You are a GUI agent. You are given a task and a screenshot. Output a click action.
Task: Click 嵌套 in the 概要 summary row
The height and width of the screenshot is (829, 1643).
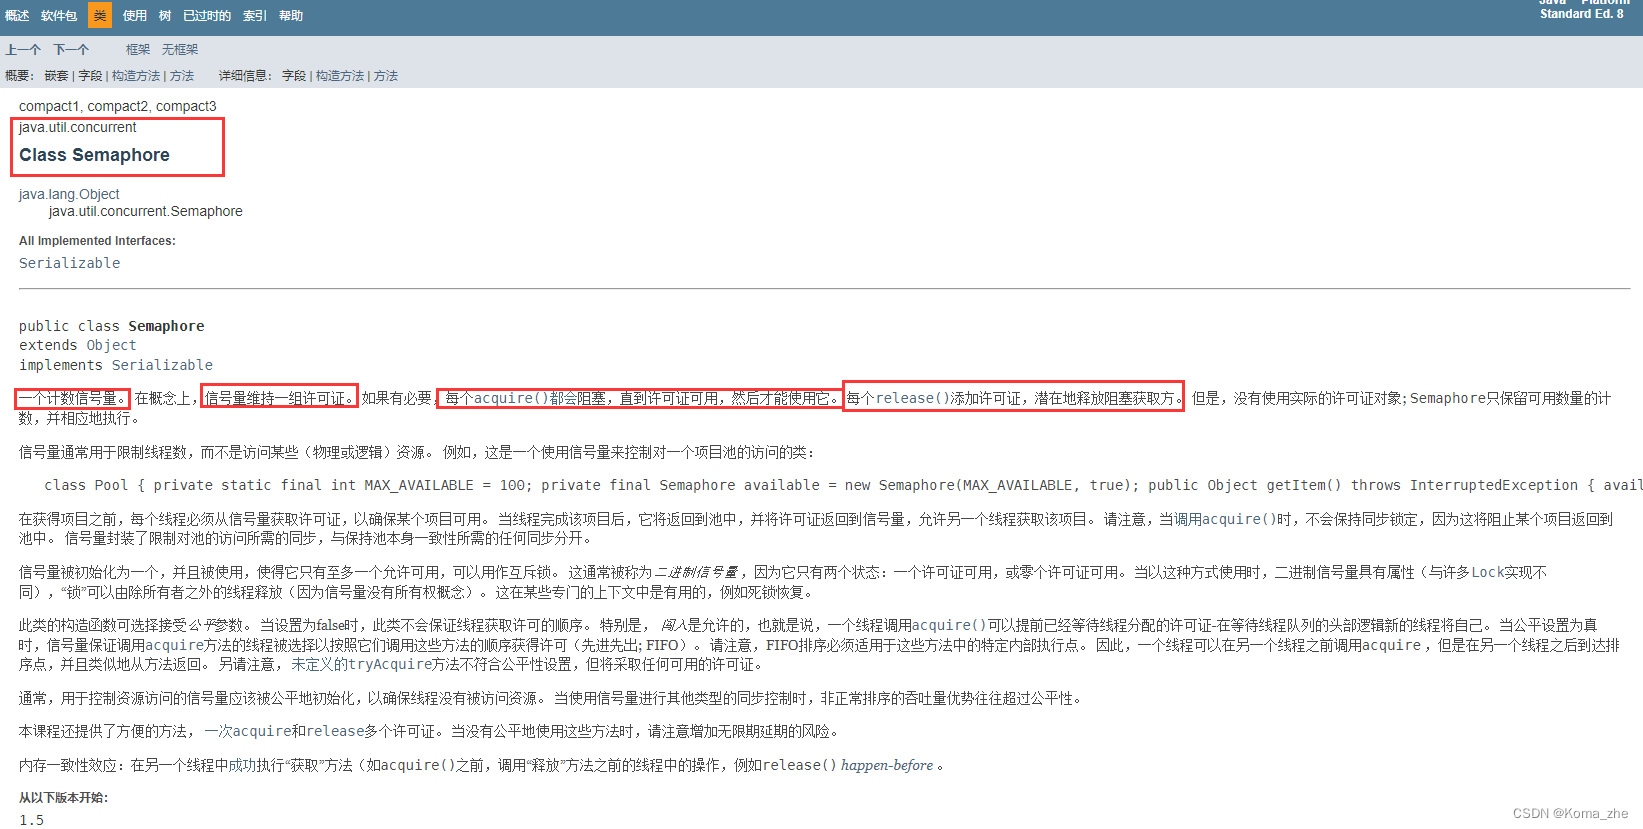(x=56, y=76)
